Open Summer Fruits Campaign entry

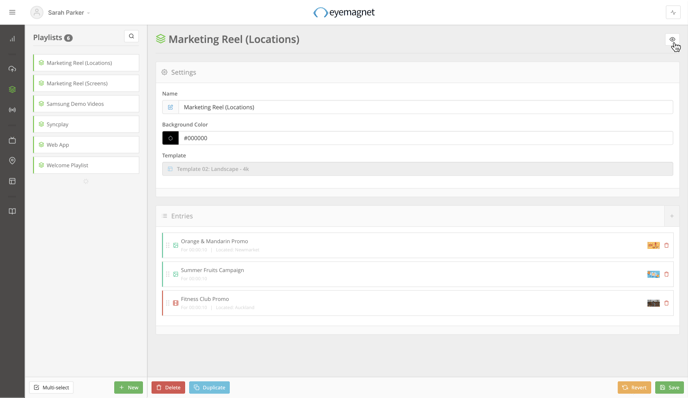417,274
